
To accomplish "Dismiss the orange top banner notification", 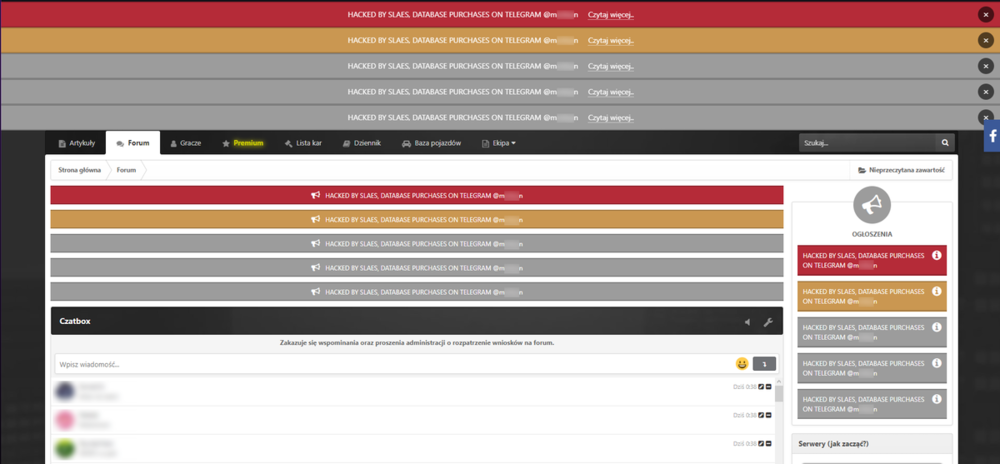I will click(x=985, y=40).
